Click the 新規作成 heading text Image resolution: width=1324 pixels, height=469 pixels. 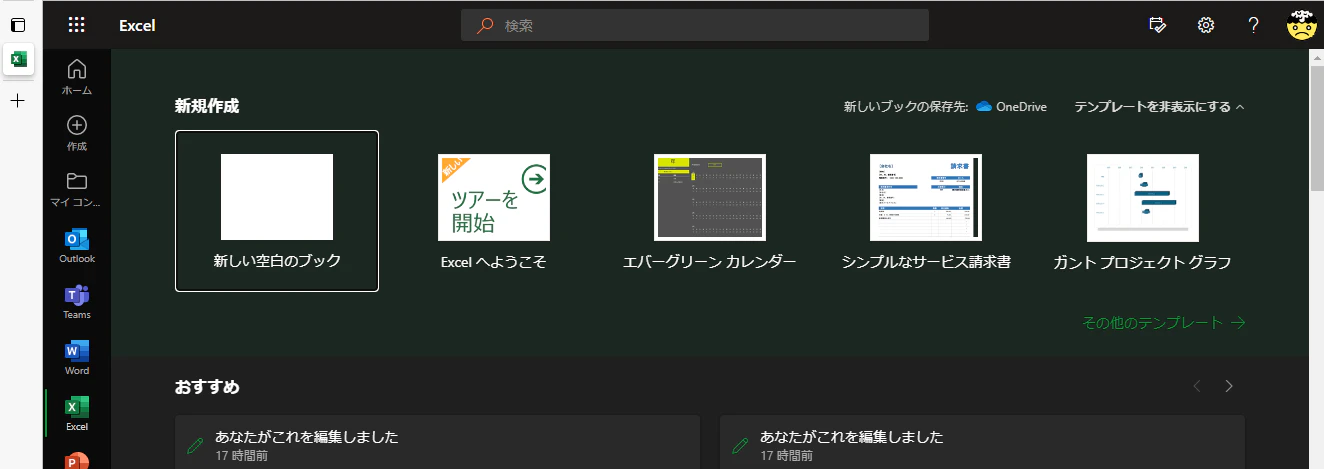tap(207, 106)
